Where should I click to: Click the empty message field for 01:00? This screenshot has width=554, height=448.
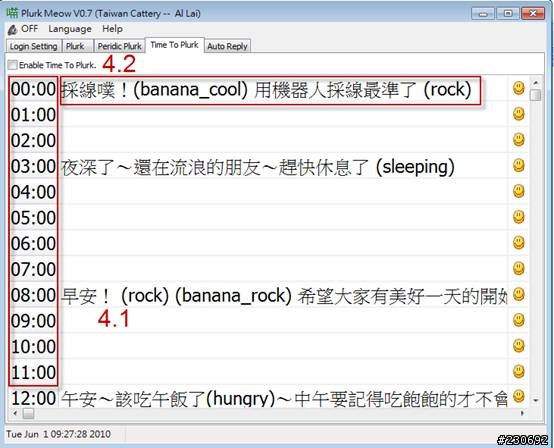[x=284, y=114]
